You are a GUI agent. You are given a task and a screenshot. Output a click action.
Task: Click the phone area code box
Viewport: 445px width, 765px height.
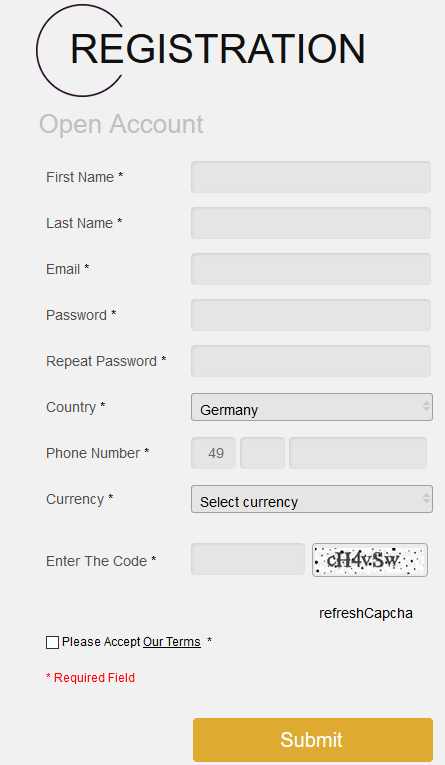pos(263,453)
